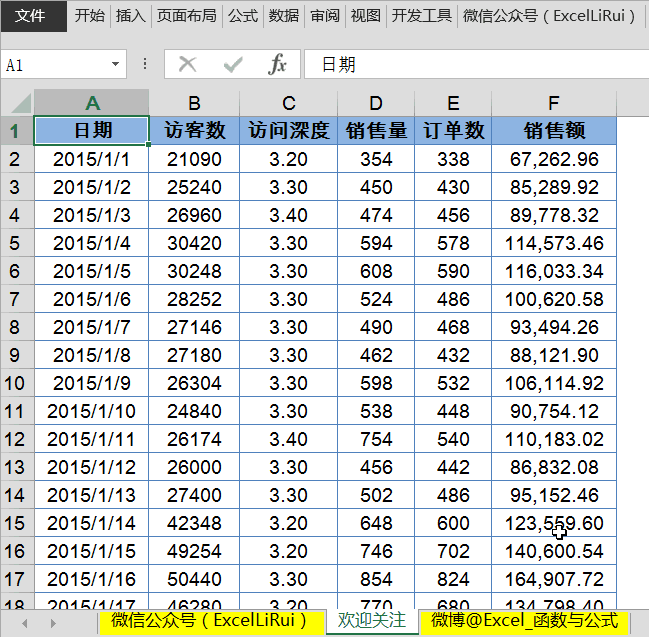Switch to the 插入 ribbon tab
This screenshot has height=637, width=649.
click(x=131, y=16)
